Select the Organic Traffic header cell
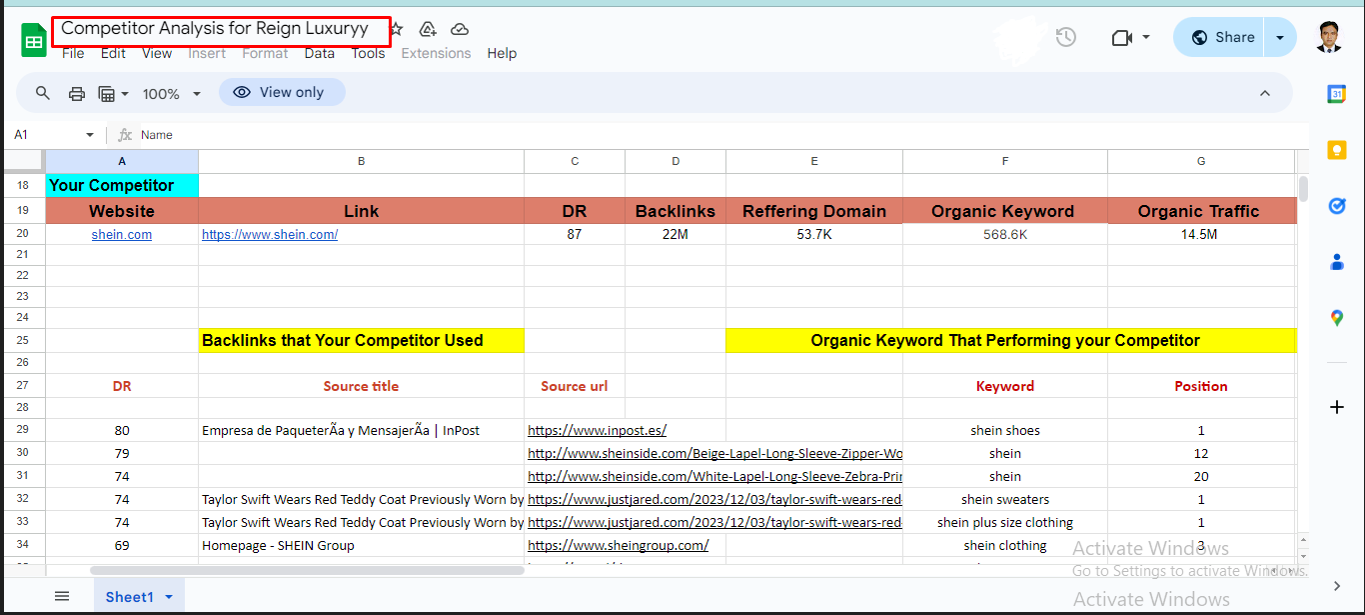 pos(1201,211)
